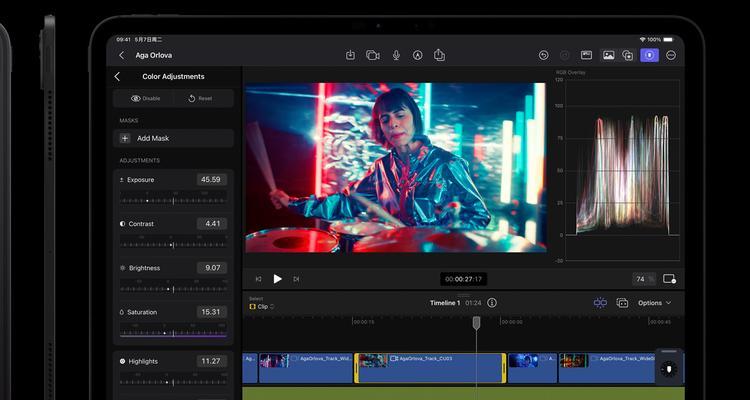Select the AgaOrlova_Track_Wide clip at right
Screen dimensions: 750x400
(607, 368)
